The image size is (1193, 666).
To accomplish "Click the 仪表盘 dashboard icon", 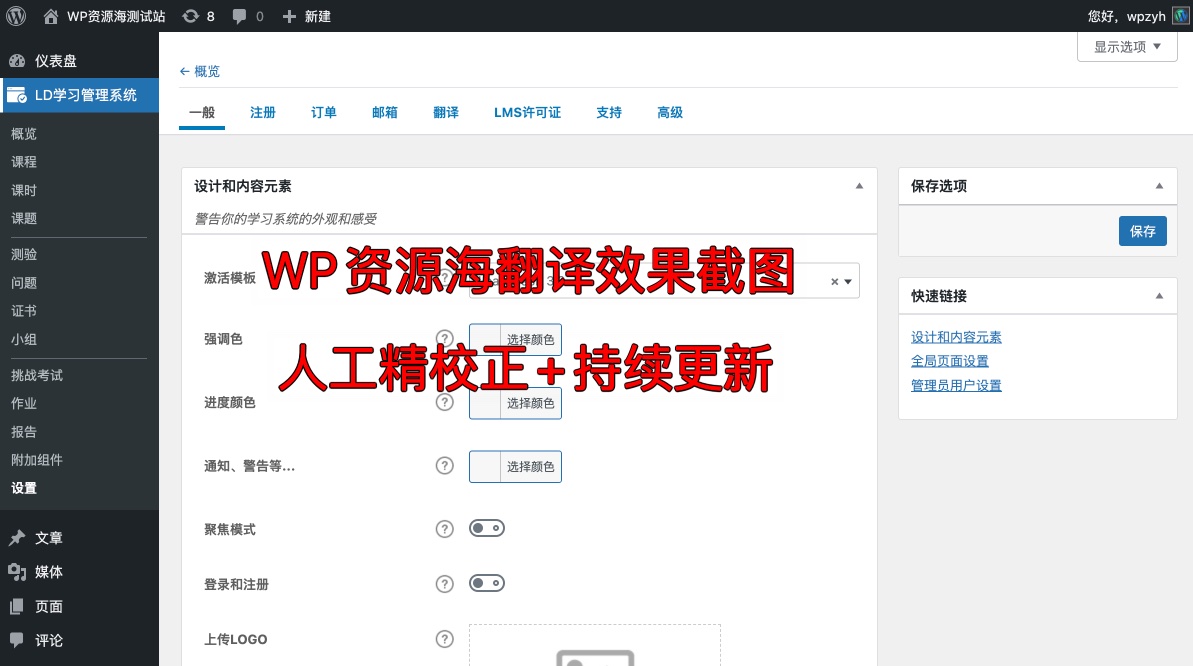I will [17, 61].
